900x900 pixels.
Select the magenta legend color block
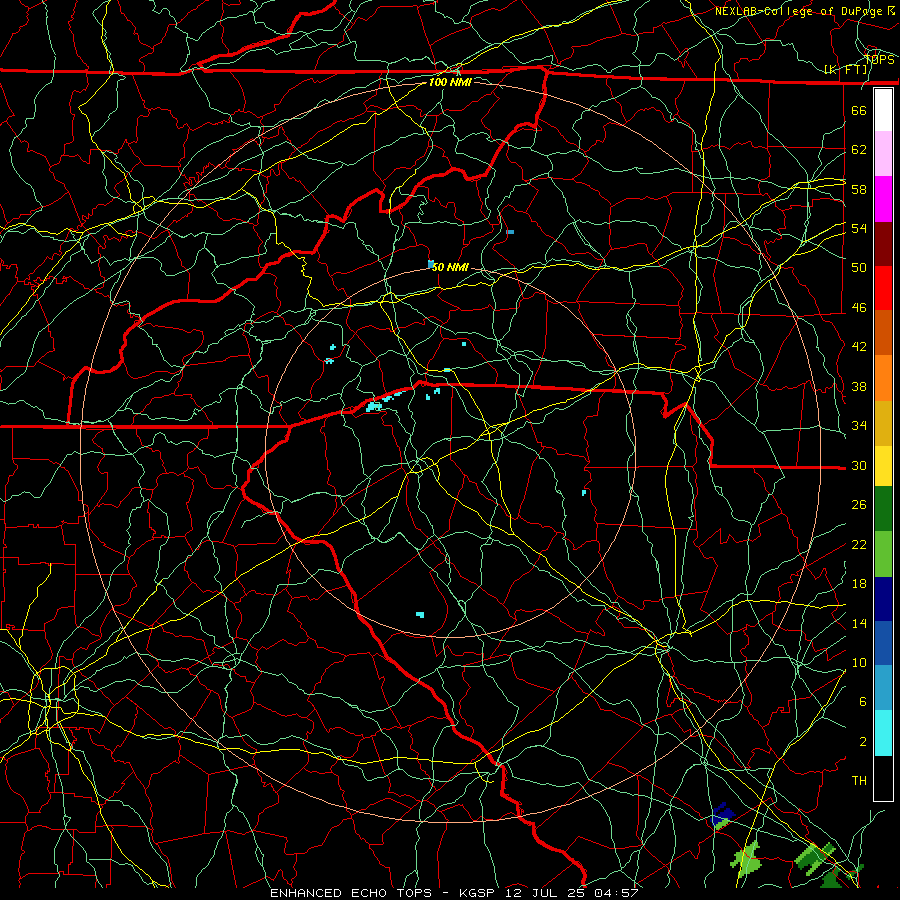[x=883, y=199]
